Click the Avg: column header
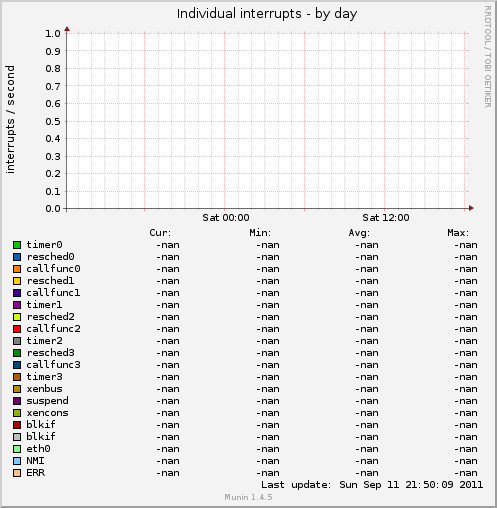This screenshot has width=497, height=508. tap(359, 233)
